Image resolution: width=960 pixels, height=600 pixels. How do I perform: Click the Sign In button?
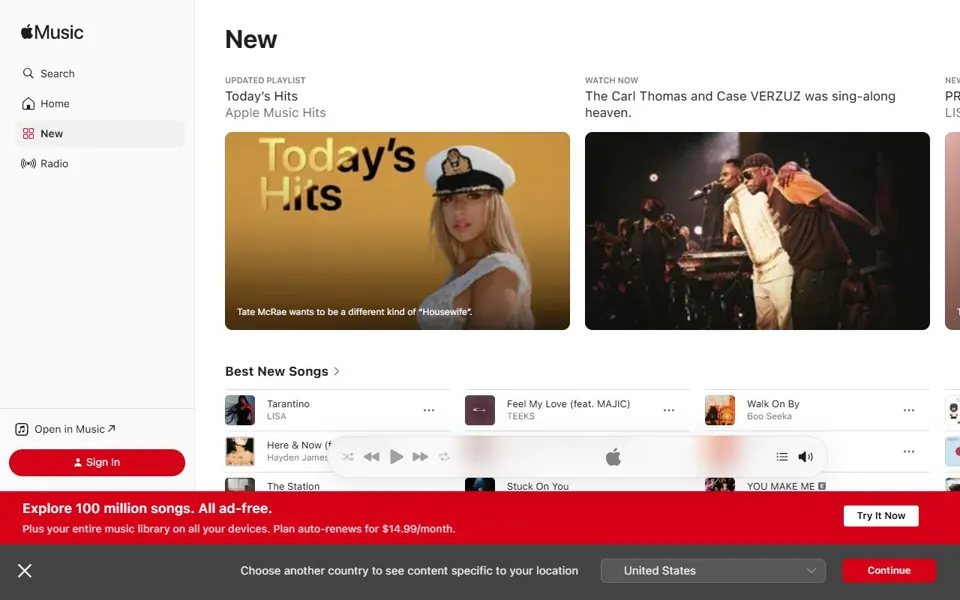click(97, 462)
